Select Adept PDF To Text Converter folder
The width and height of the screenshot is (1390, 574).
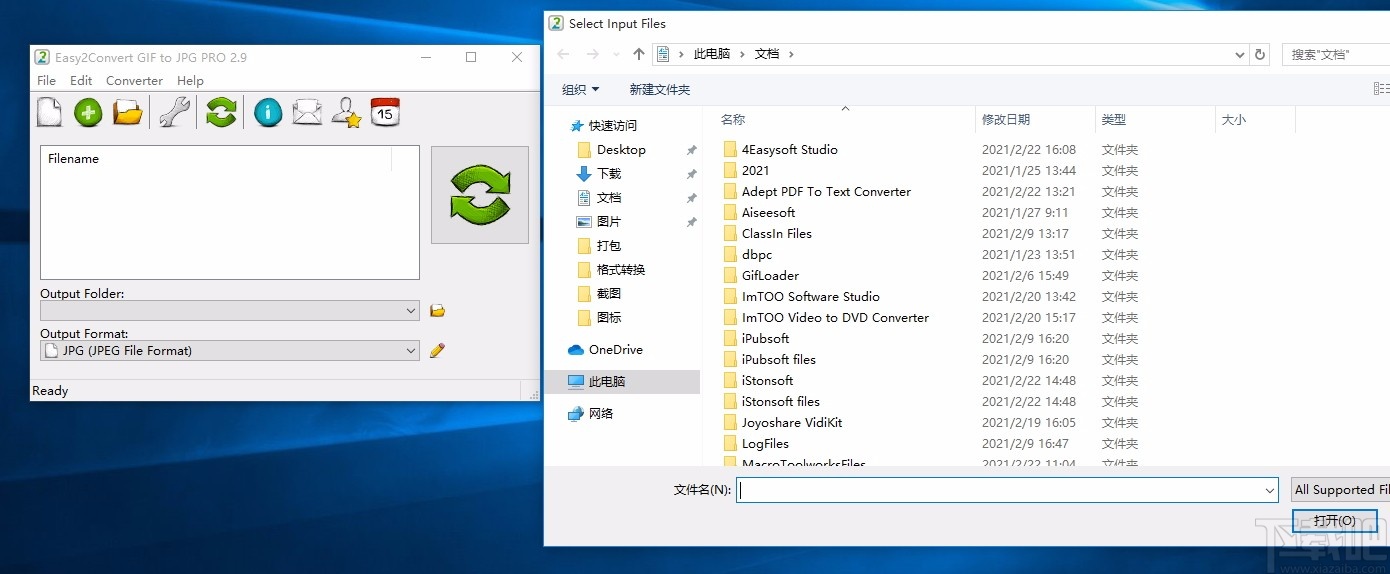826,192
